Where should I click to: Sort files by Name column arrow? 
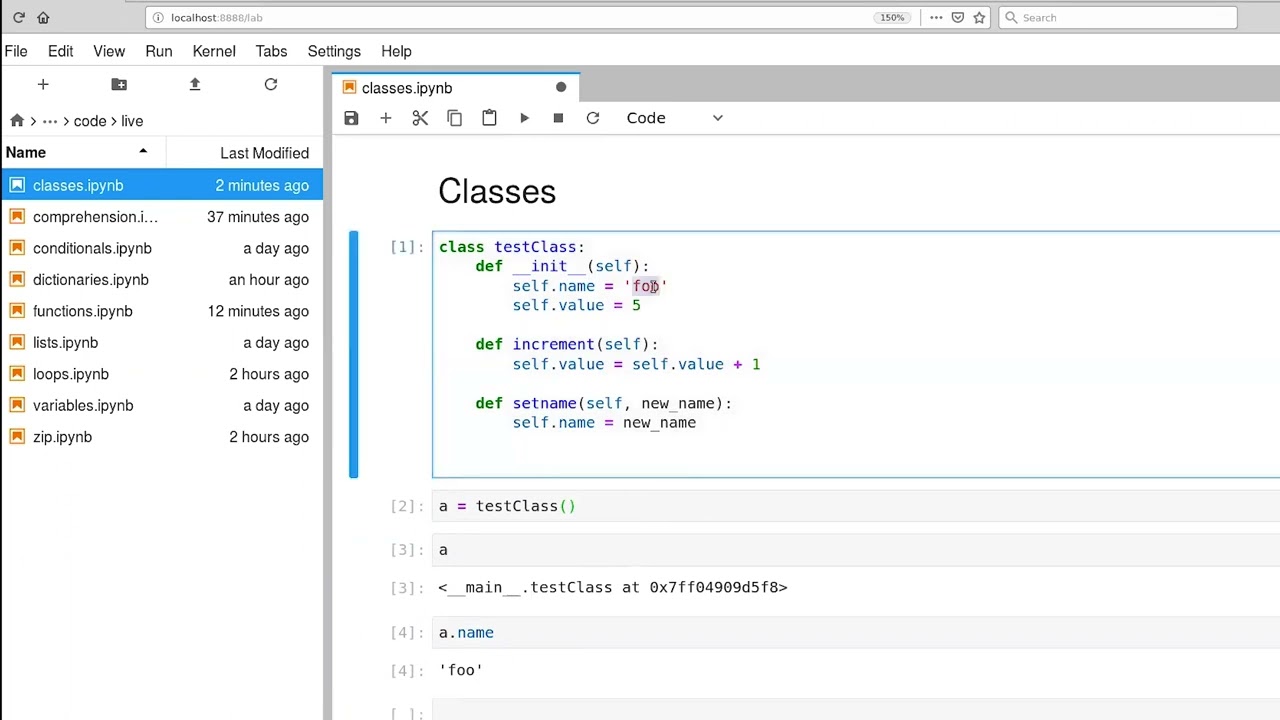143,152
